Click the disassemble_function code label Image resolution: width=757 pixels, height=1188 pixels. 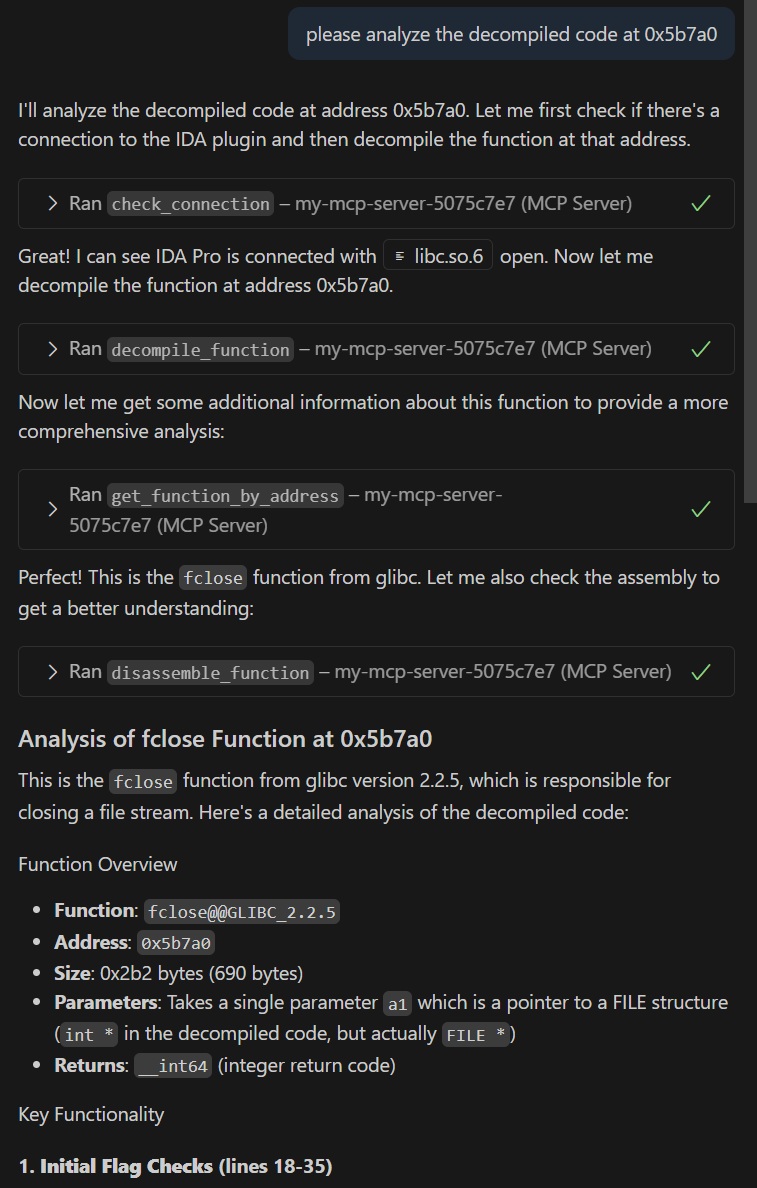pyautogui.click(x=209, y=671)
